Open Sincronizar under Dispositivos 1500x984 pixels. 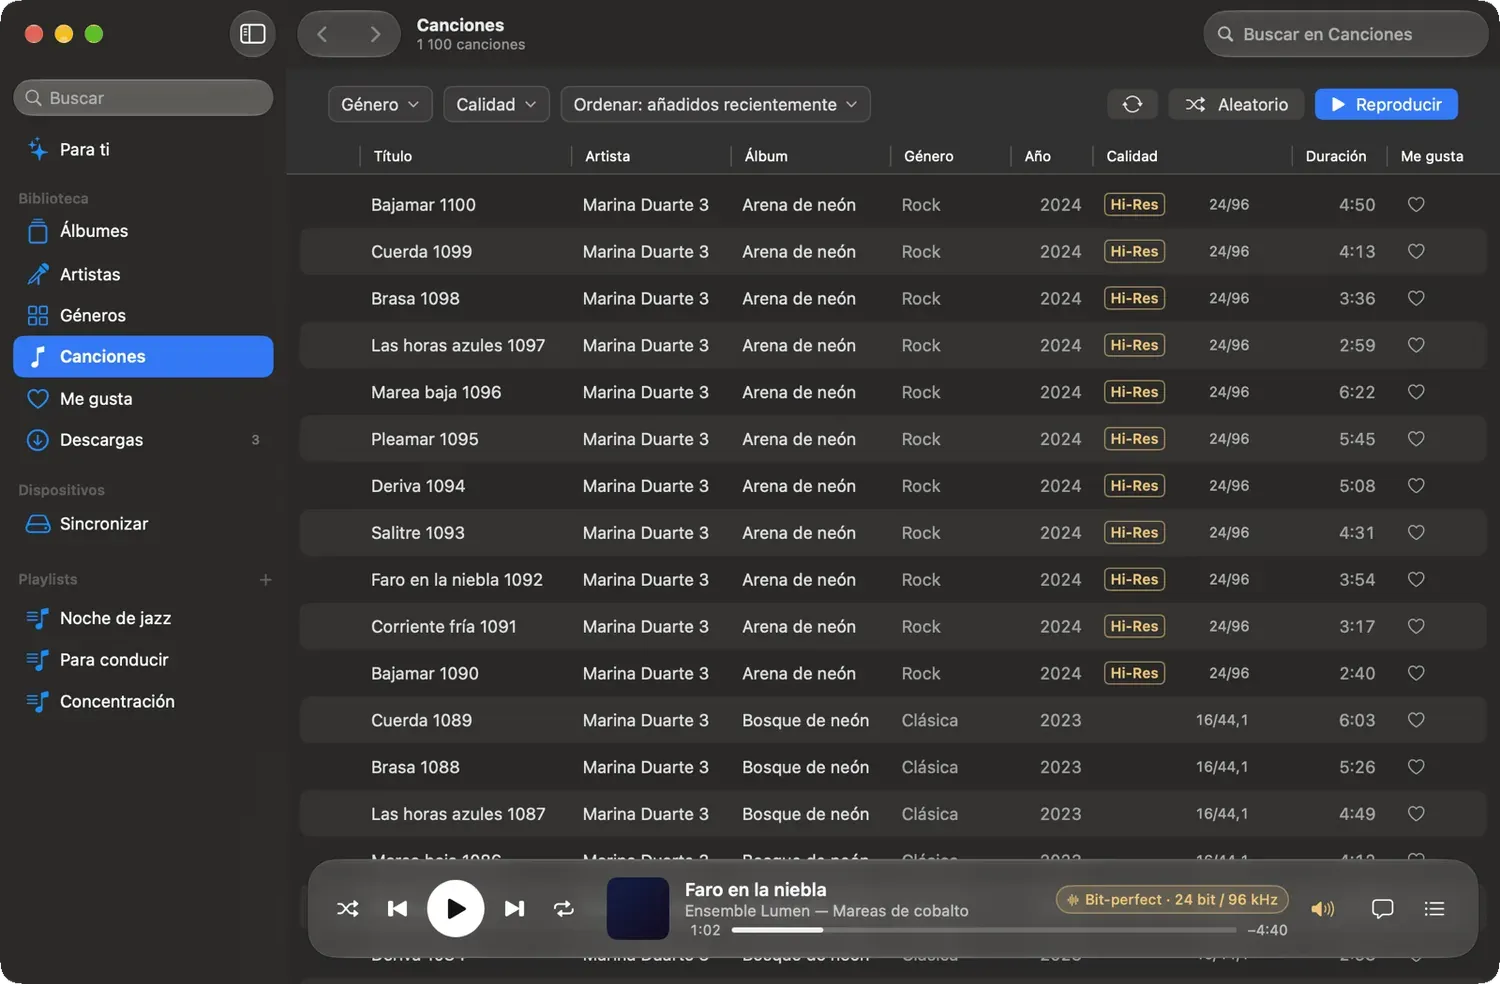tap(143, 524)
